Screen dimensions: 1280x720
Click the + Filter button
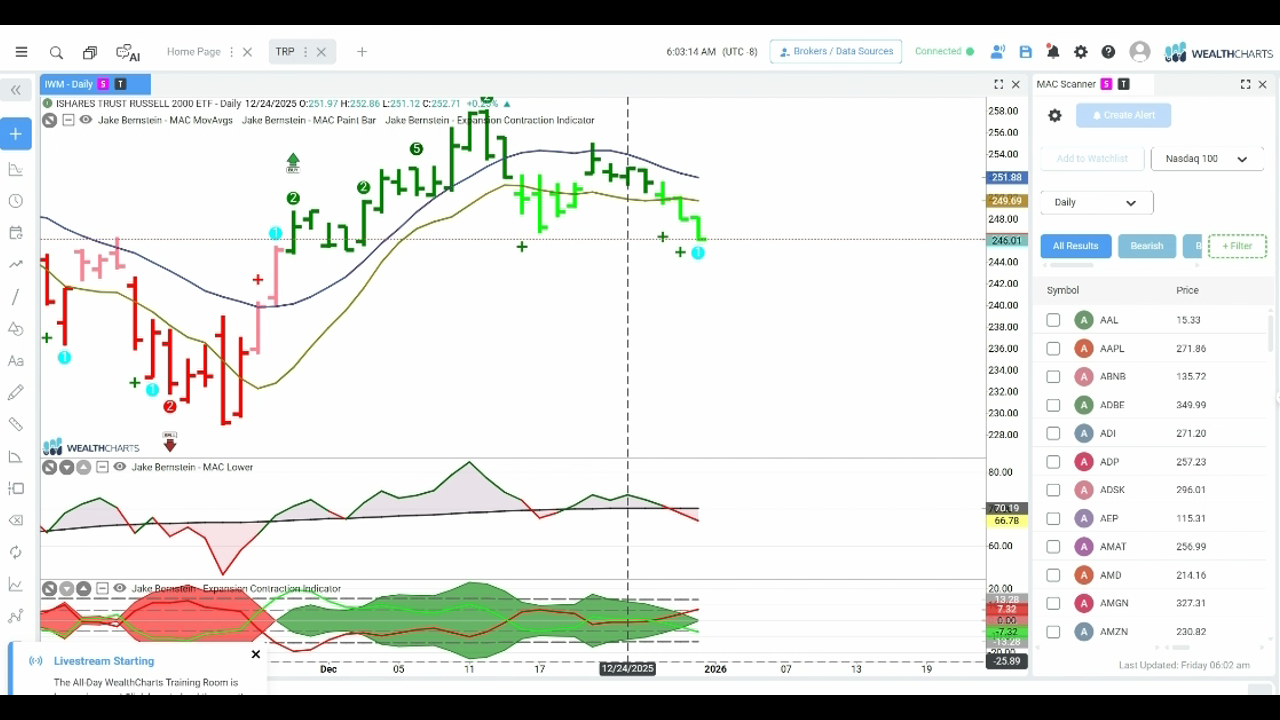click(x=1237, y=246)
